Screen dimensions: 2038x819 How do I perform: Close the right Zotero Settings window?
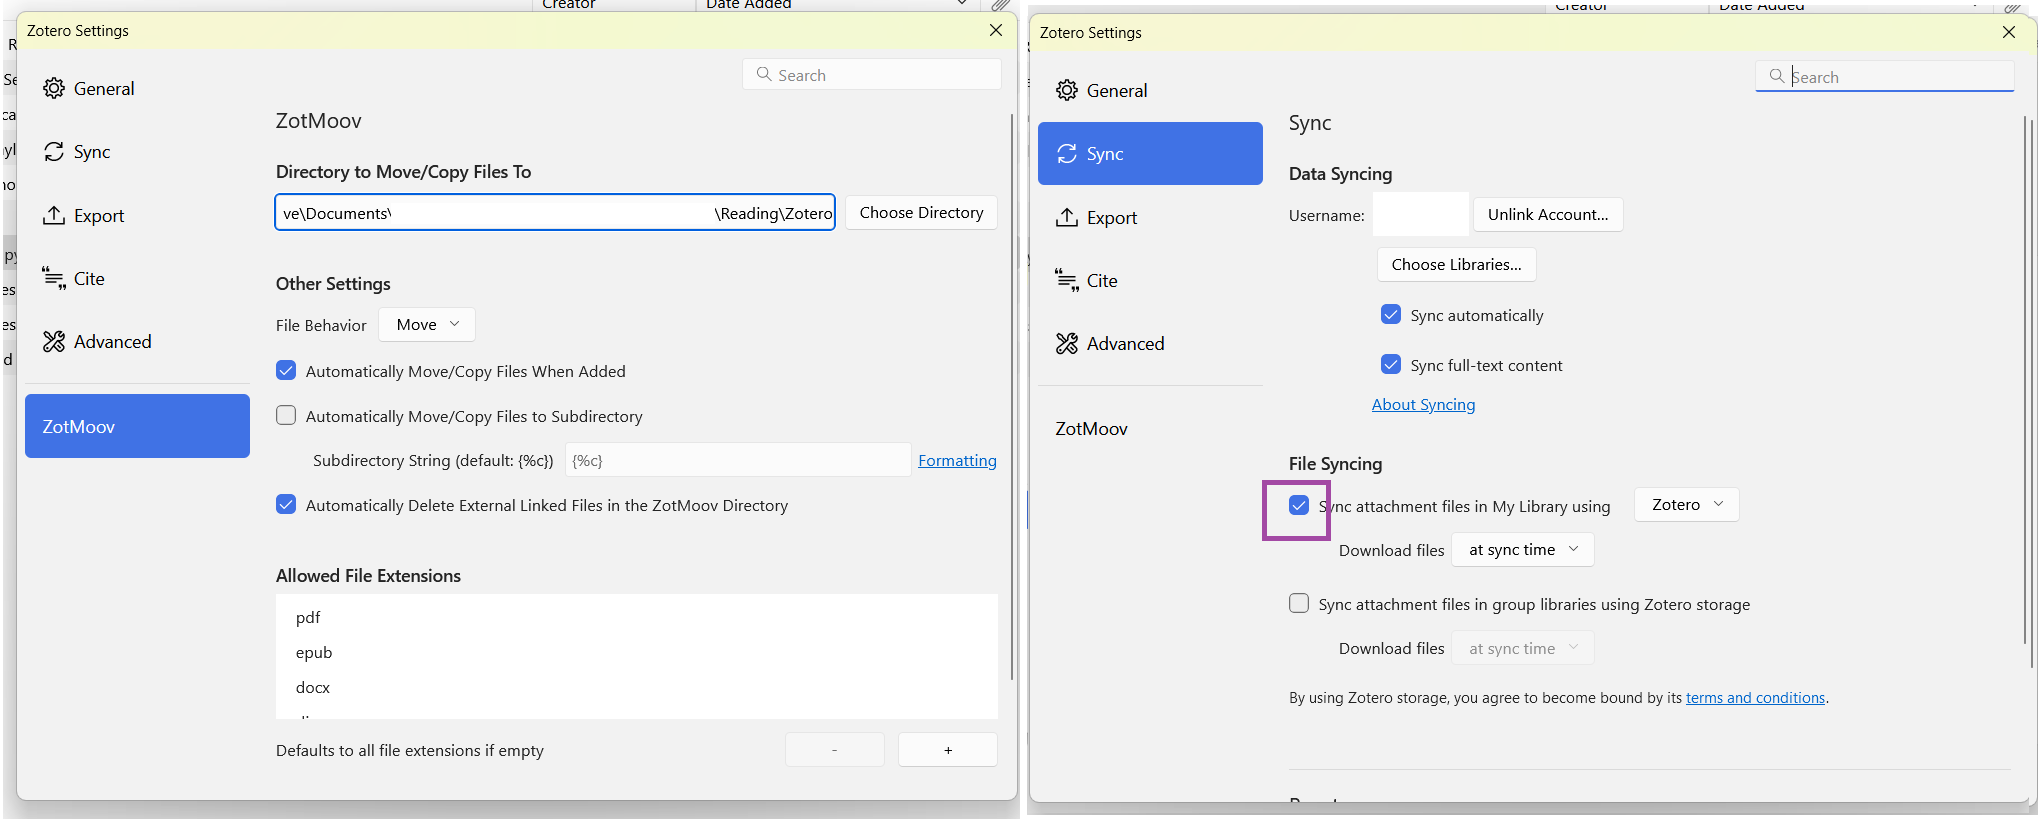click(x=2009, y=33)
